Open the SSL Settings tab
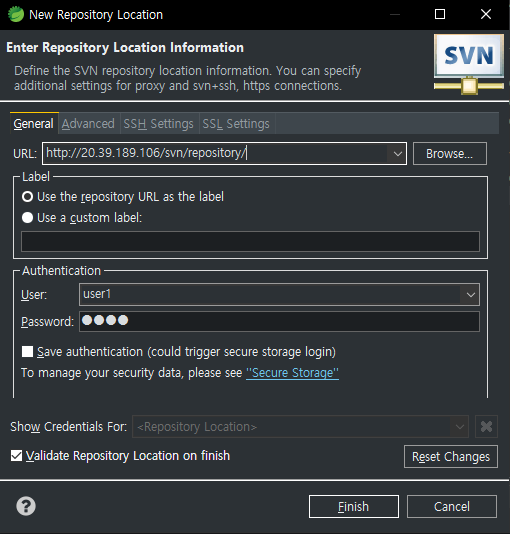The width and height of the screenshot is (510, 534). tap(236, 124)
